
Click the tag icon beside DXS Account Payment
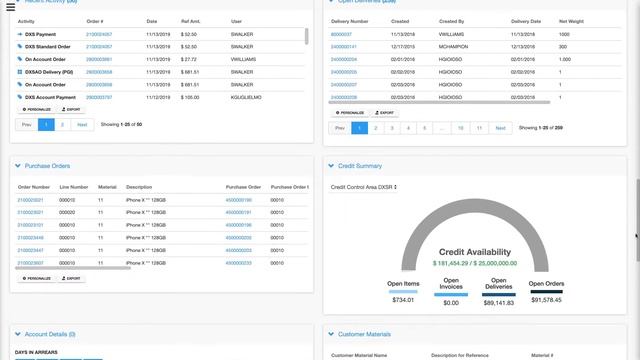click(20, 97)
